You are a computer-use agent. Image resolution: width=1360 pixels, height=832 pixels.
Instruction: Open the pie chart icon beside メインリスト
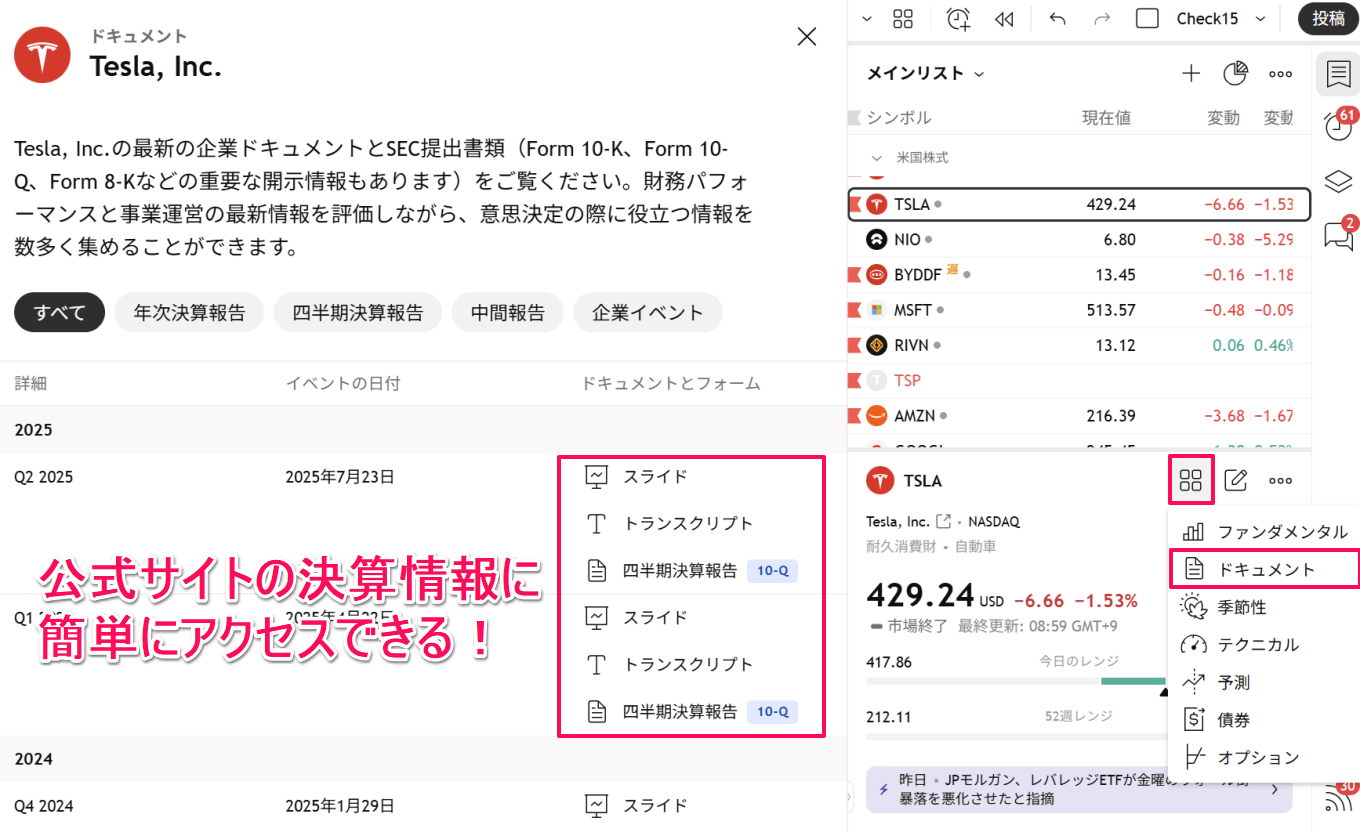coord(1235,73)
